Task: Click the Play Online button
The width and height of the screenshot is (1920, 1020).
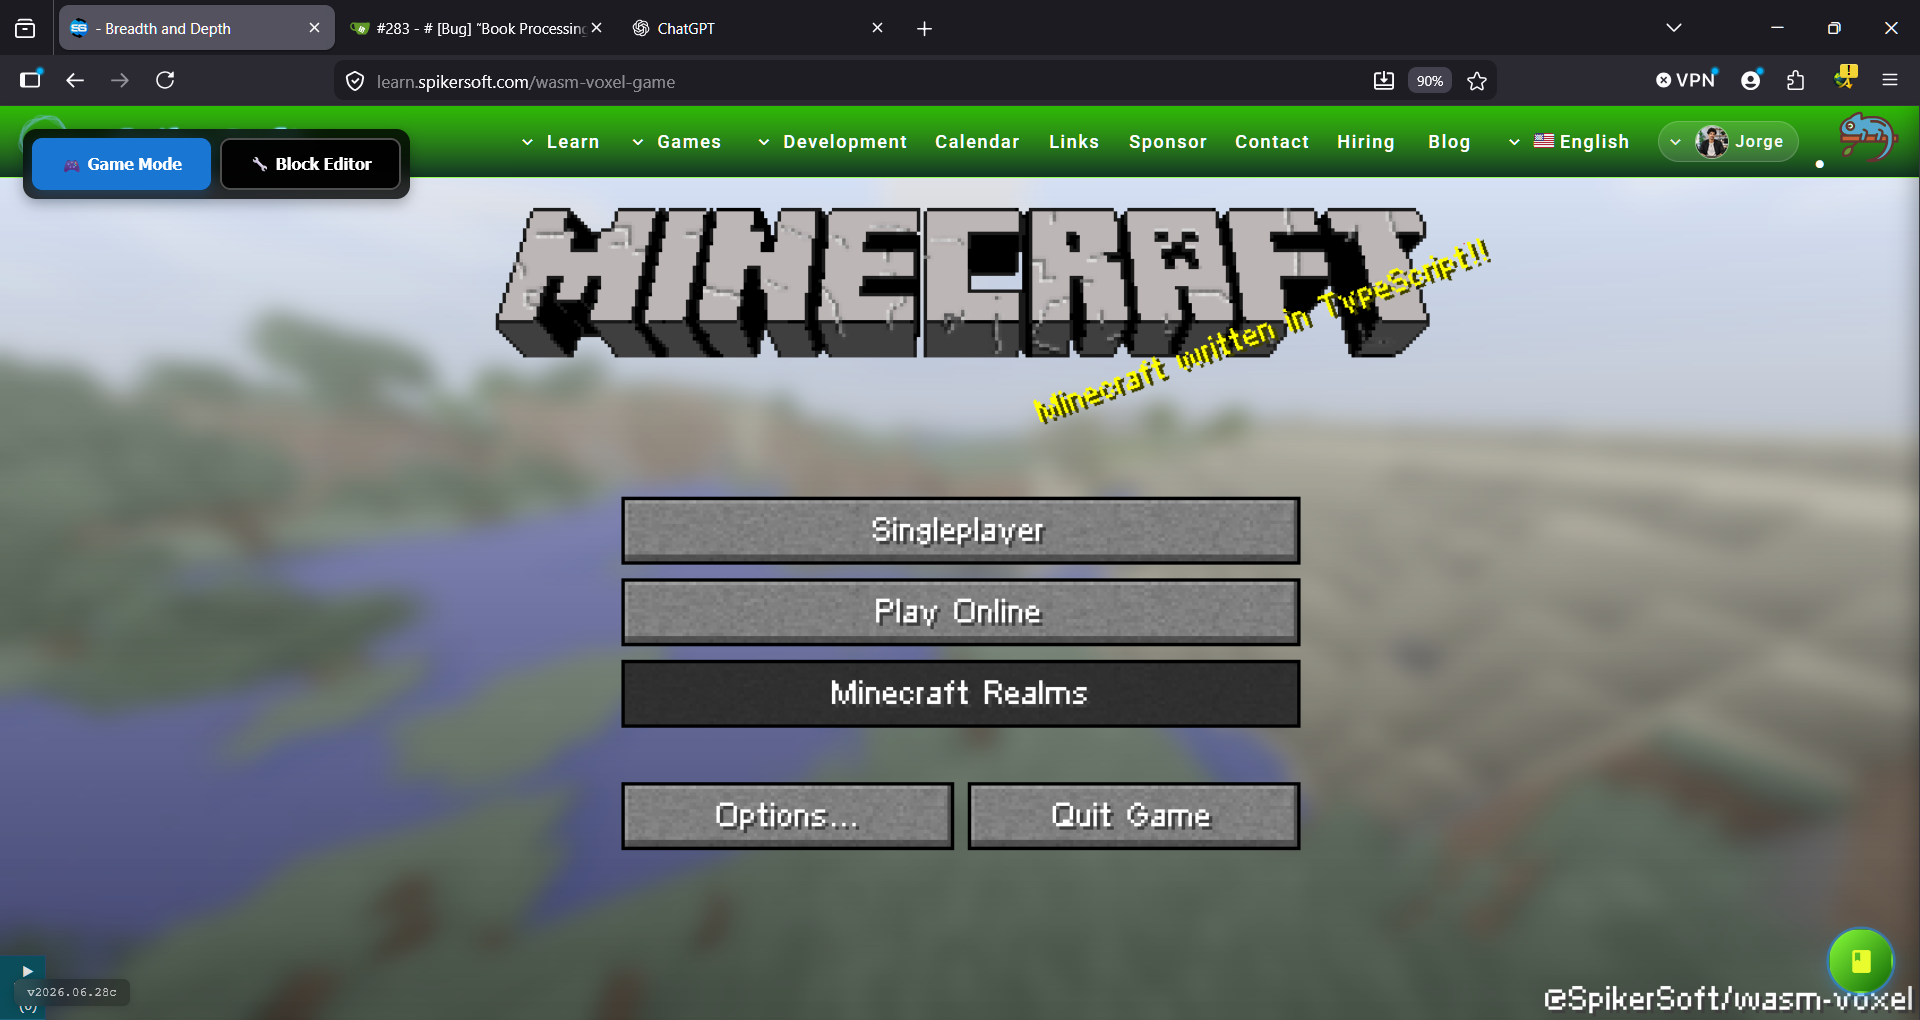Action: (x=960, y=612)
